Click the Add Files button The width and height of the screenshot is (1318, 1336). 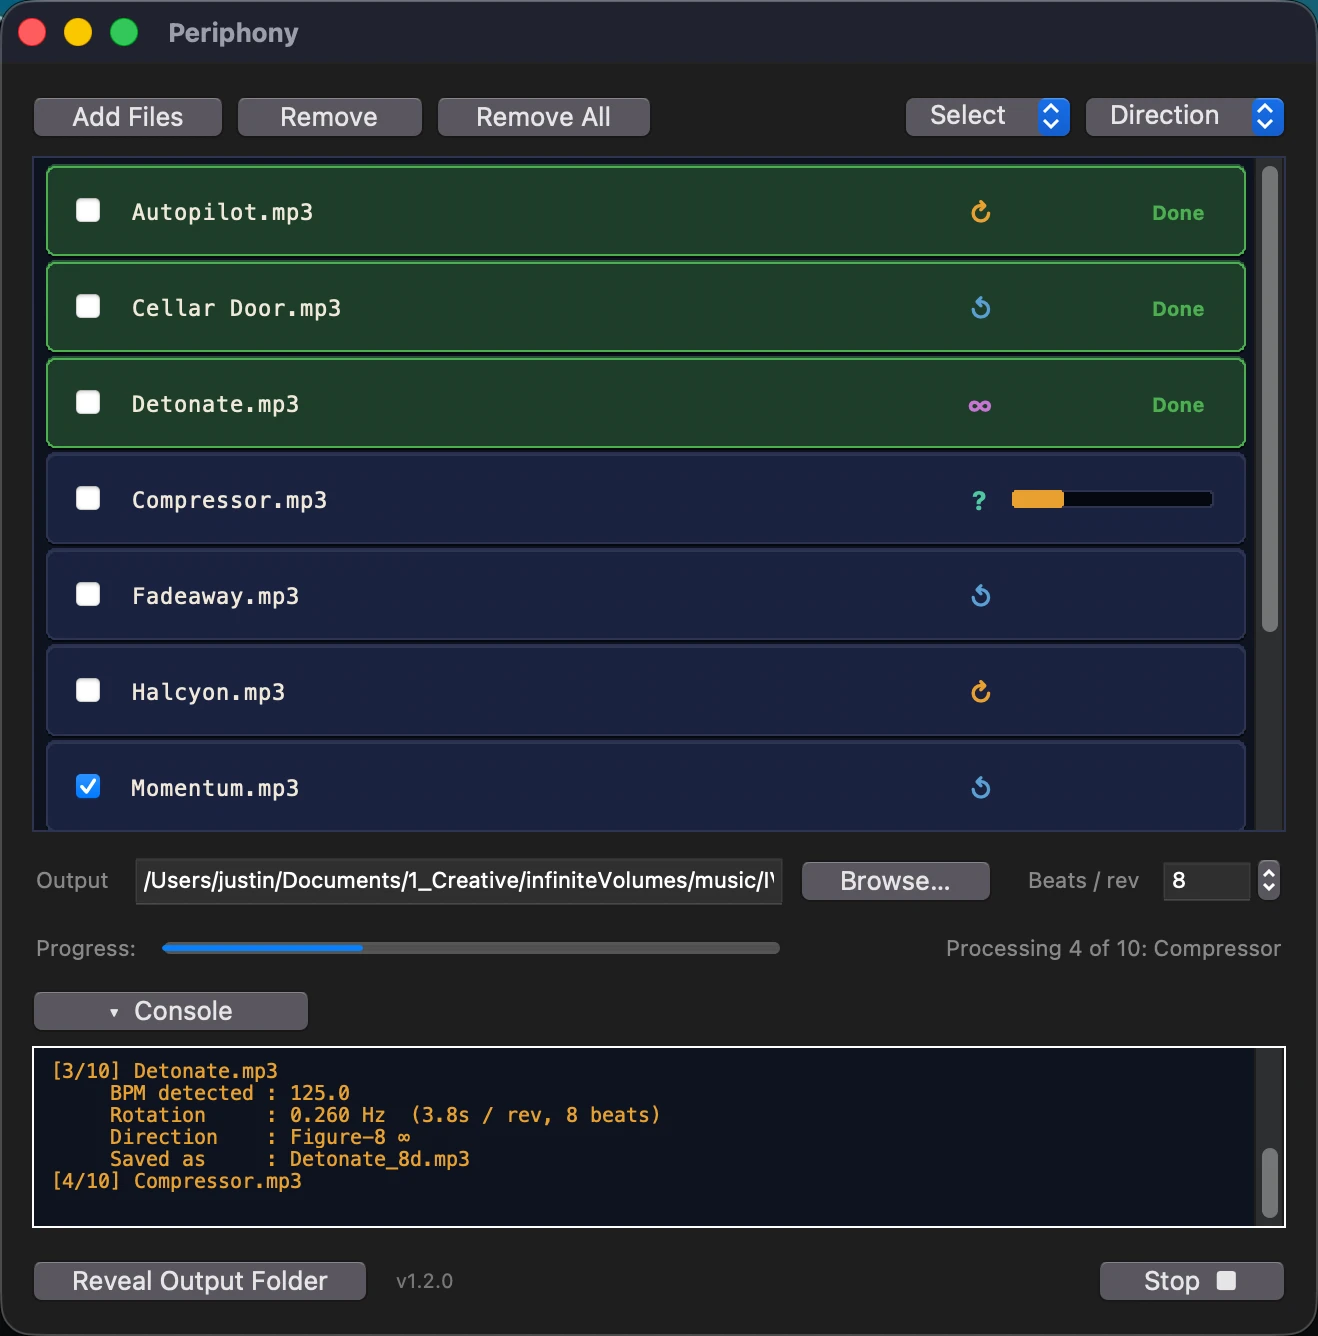click(x=128, y=117)
